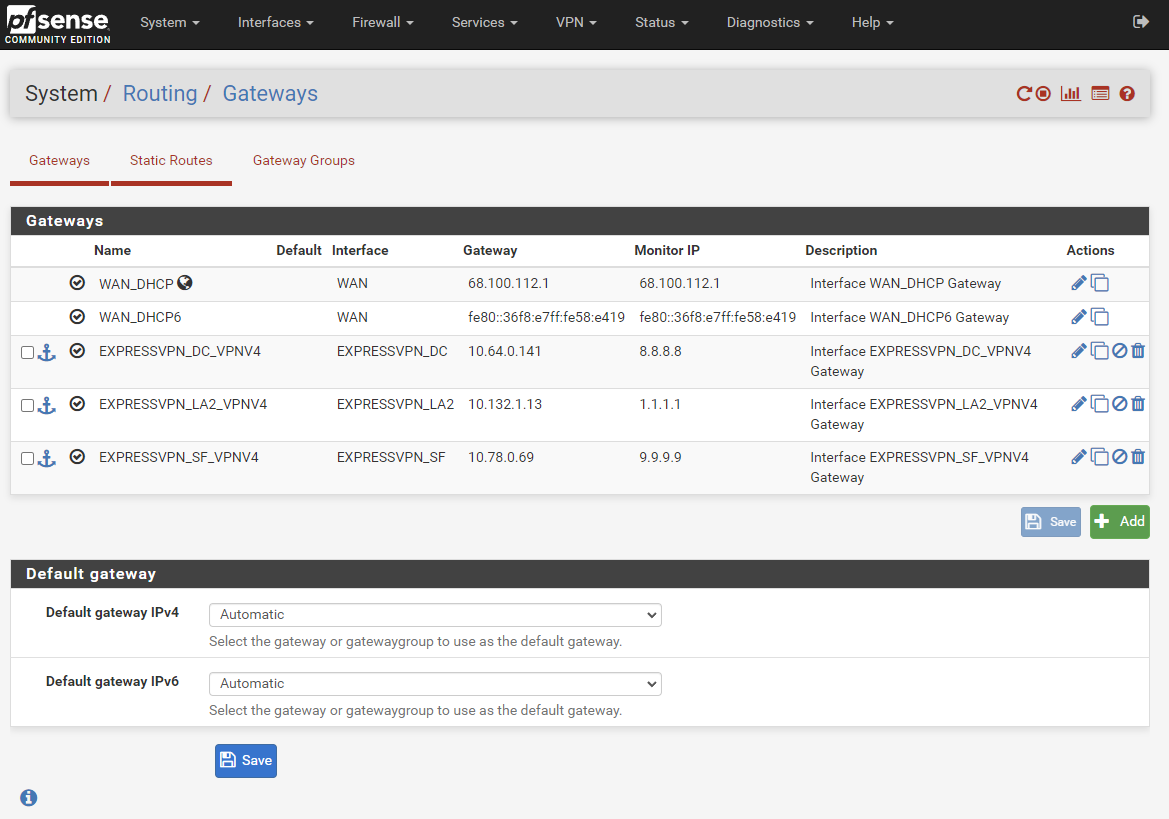This screenshot has height=819, width=1169.
Task: Click Save button beside Add
Action: [x=1050, y=522]
